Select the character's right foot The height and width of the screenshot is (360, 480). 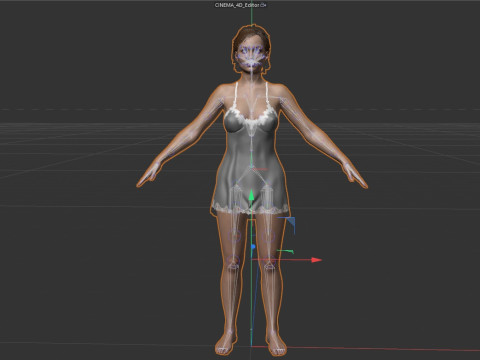225,344
